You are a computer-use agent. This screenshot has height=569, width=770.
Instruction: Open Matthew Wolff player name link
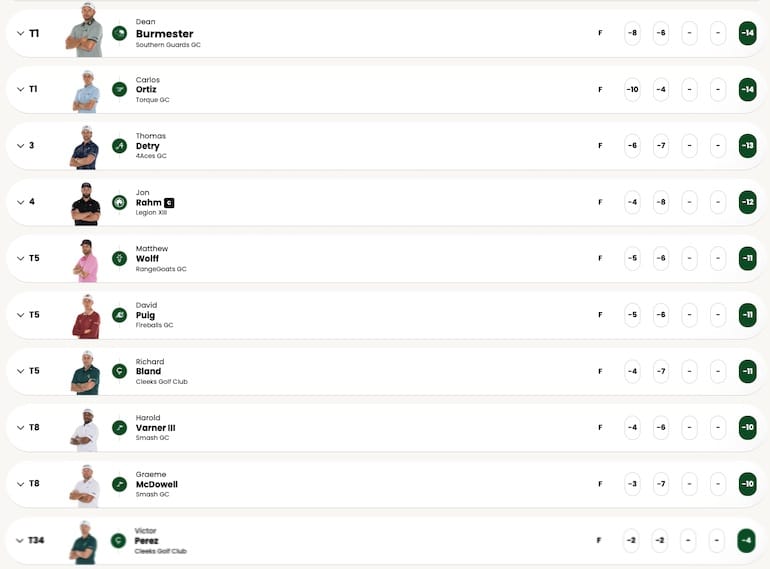point(147,258)
